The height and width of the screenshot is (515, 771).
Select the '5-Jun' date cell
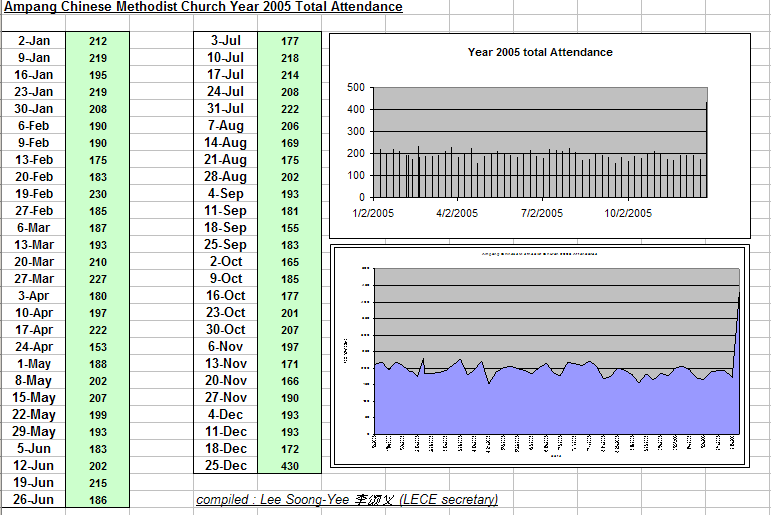(34, 449)
